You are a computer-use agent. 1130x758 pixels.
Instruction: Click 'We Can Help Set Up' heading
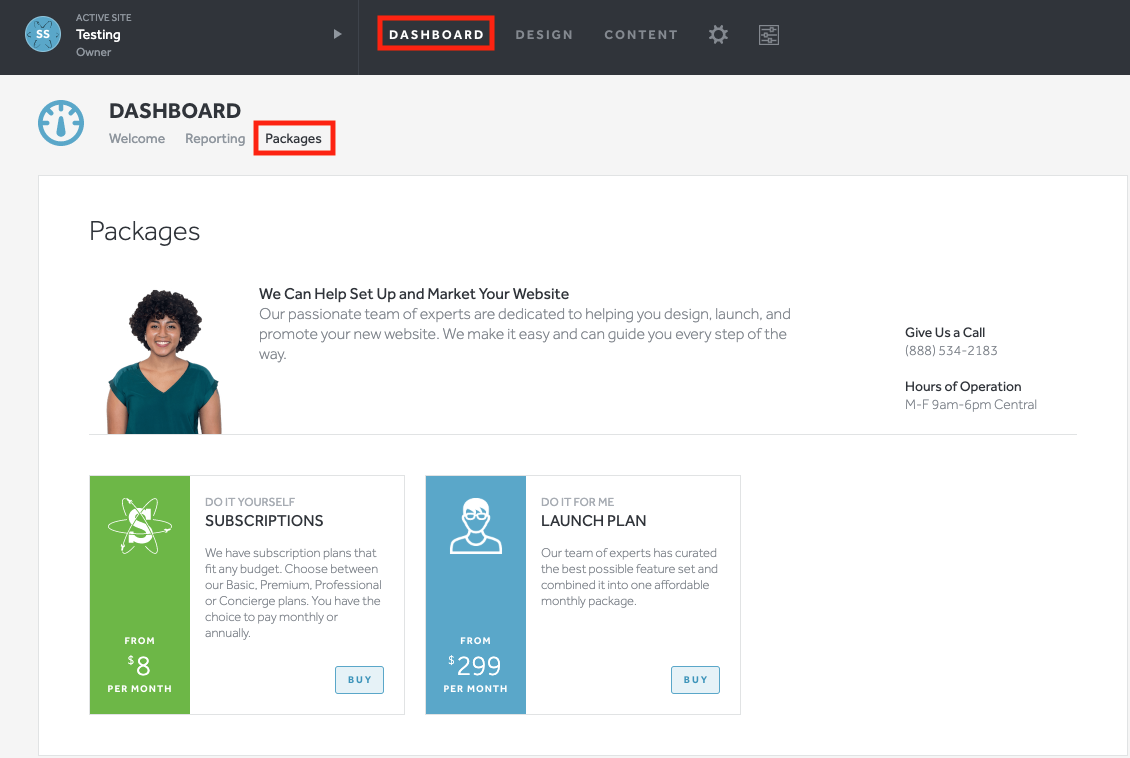click(414, 294)
